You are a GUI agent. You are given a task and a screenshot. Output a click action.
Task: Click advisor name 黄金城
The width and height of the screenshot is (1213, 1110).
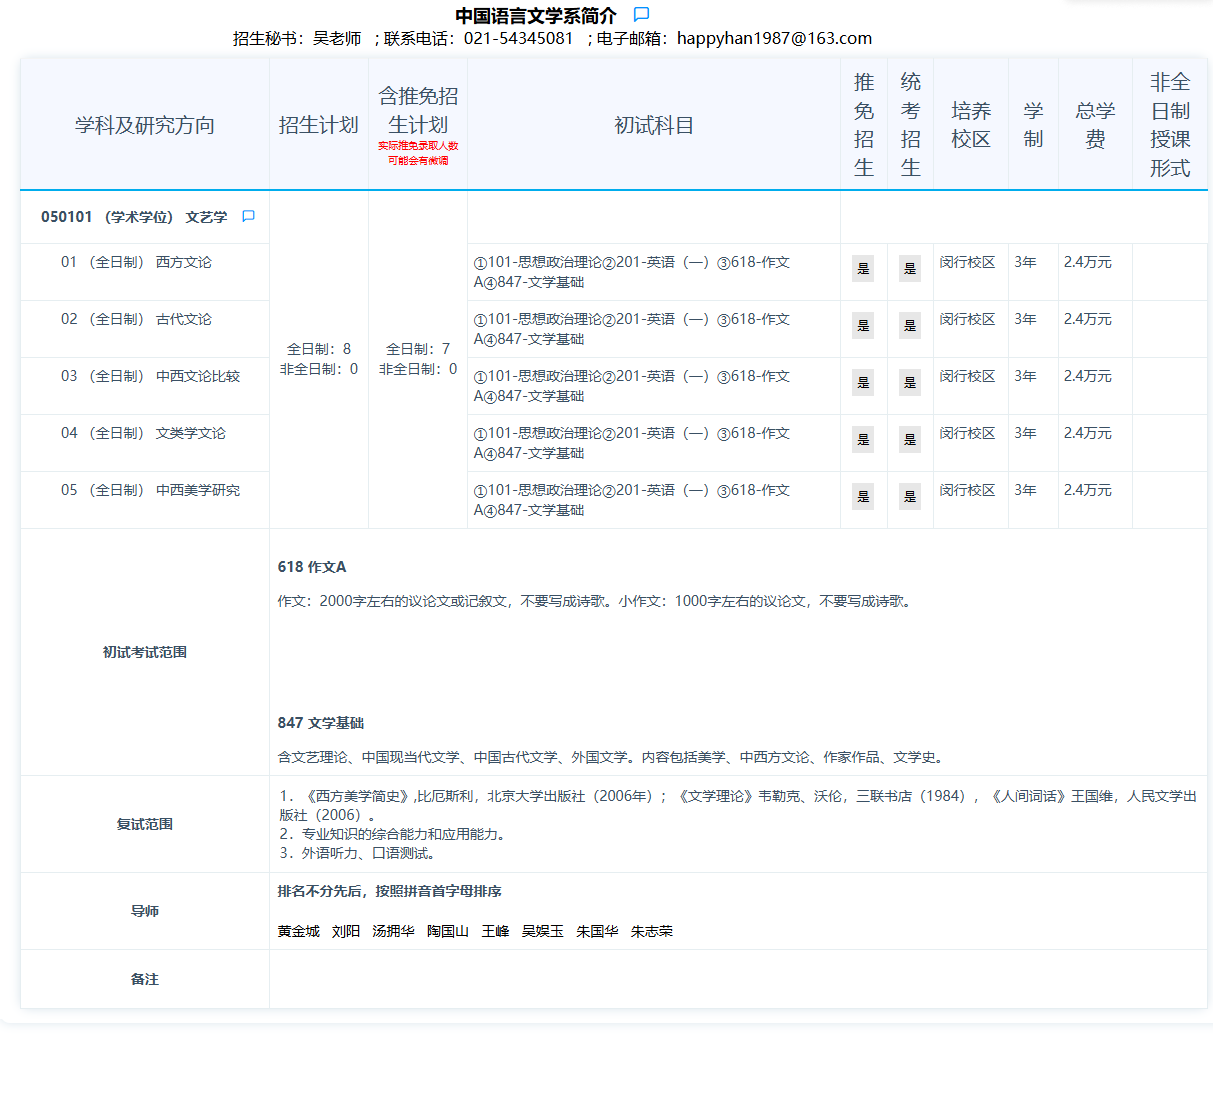click(x=299, y=931)
